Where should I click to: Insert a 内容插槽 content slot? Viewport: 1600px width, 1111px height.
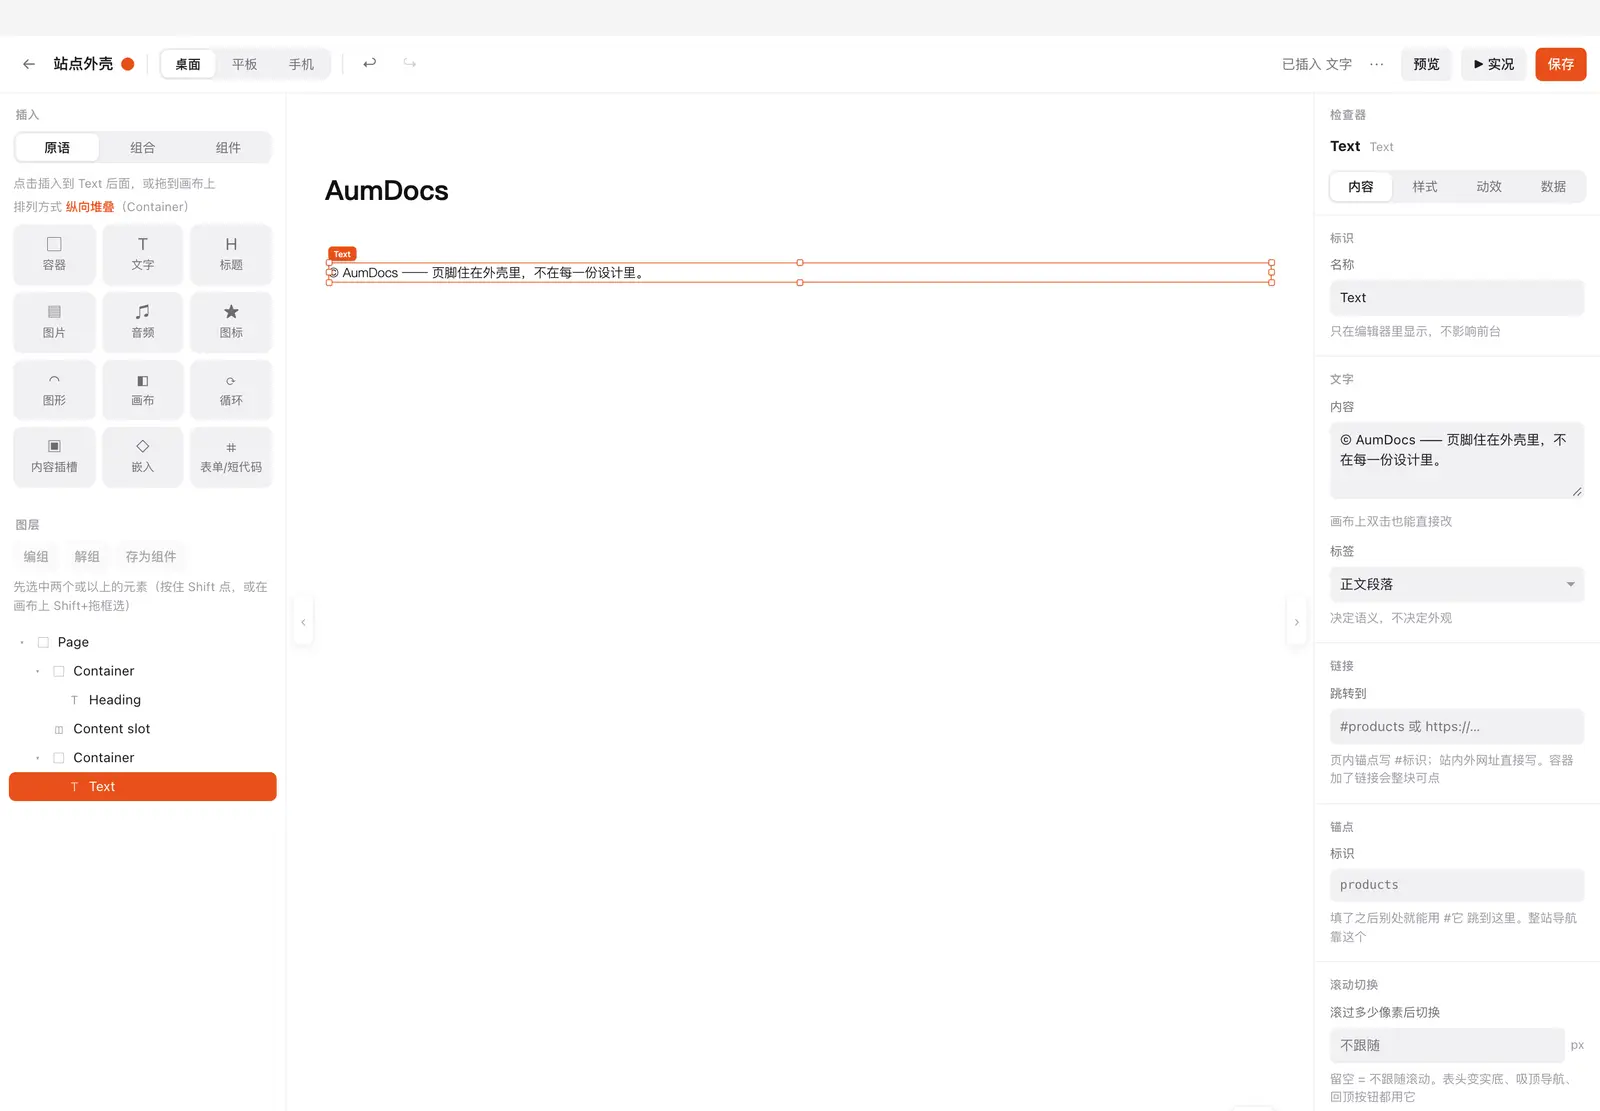pyautogui.click(x=54, y=457)
